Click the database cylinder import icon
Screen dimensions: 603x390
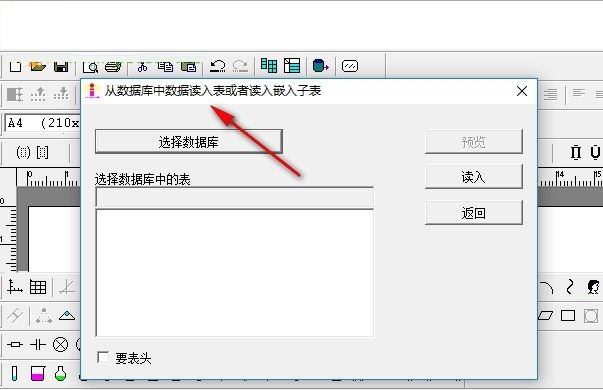click(320, 66)
